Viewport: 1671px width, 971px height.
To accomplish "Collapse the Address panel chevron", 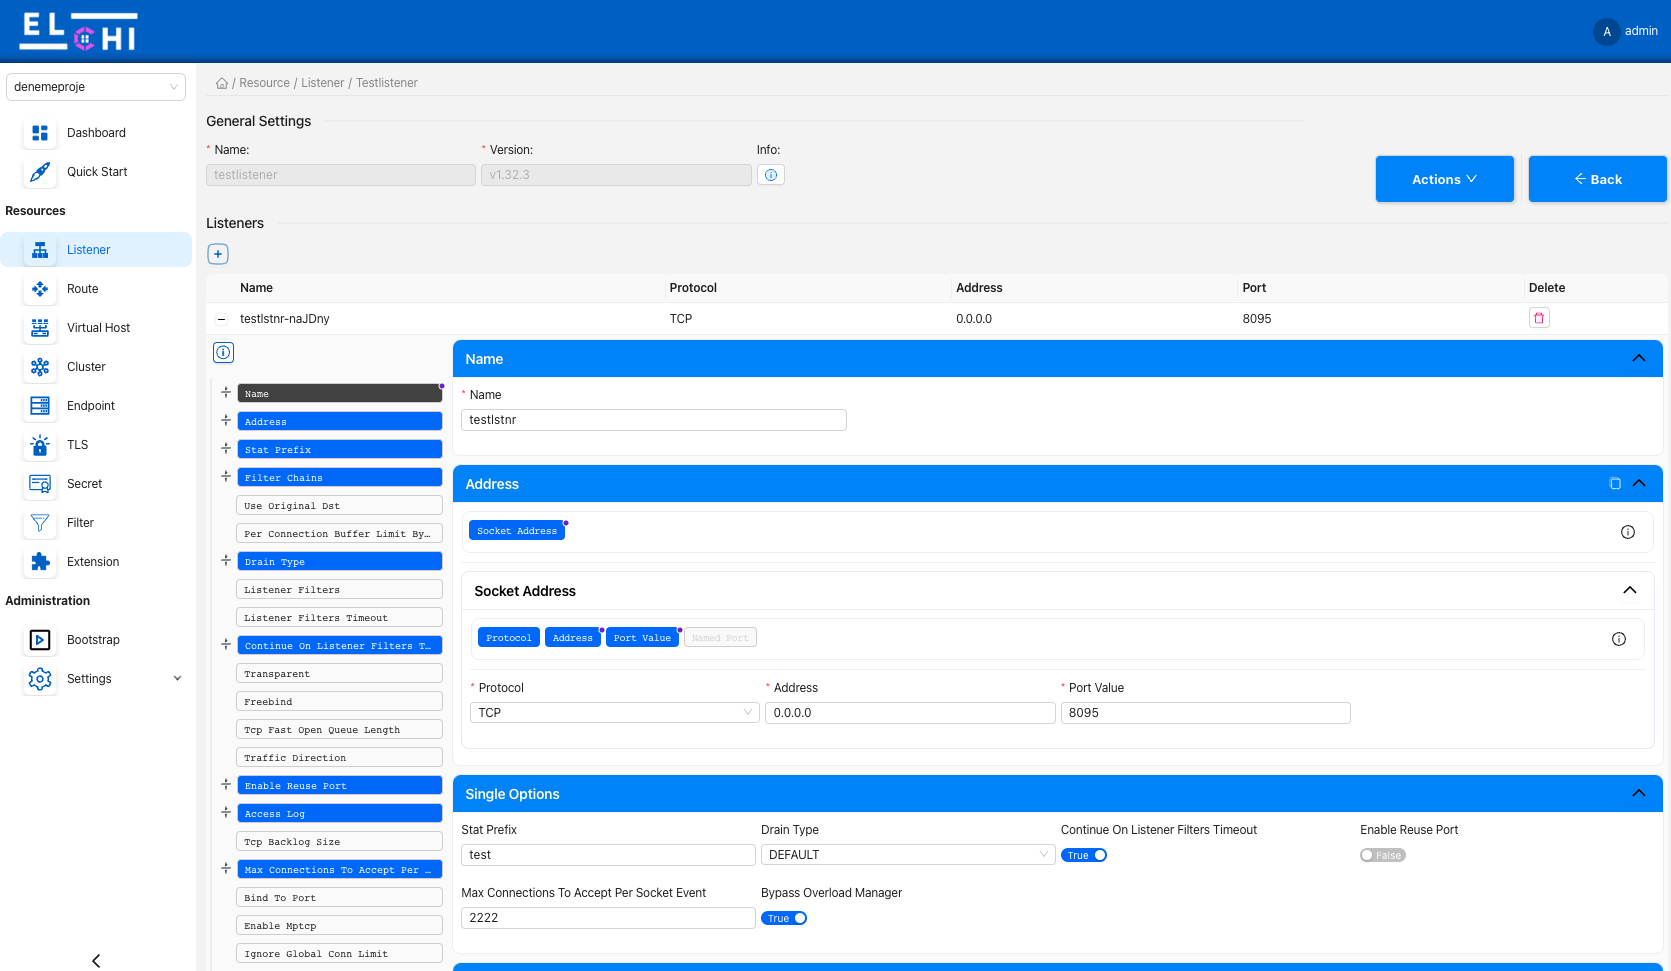I will [1639, 484].
